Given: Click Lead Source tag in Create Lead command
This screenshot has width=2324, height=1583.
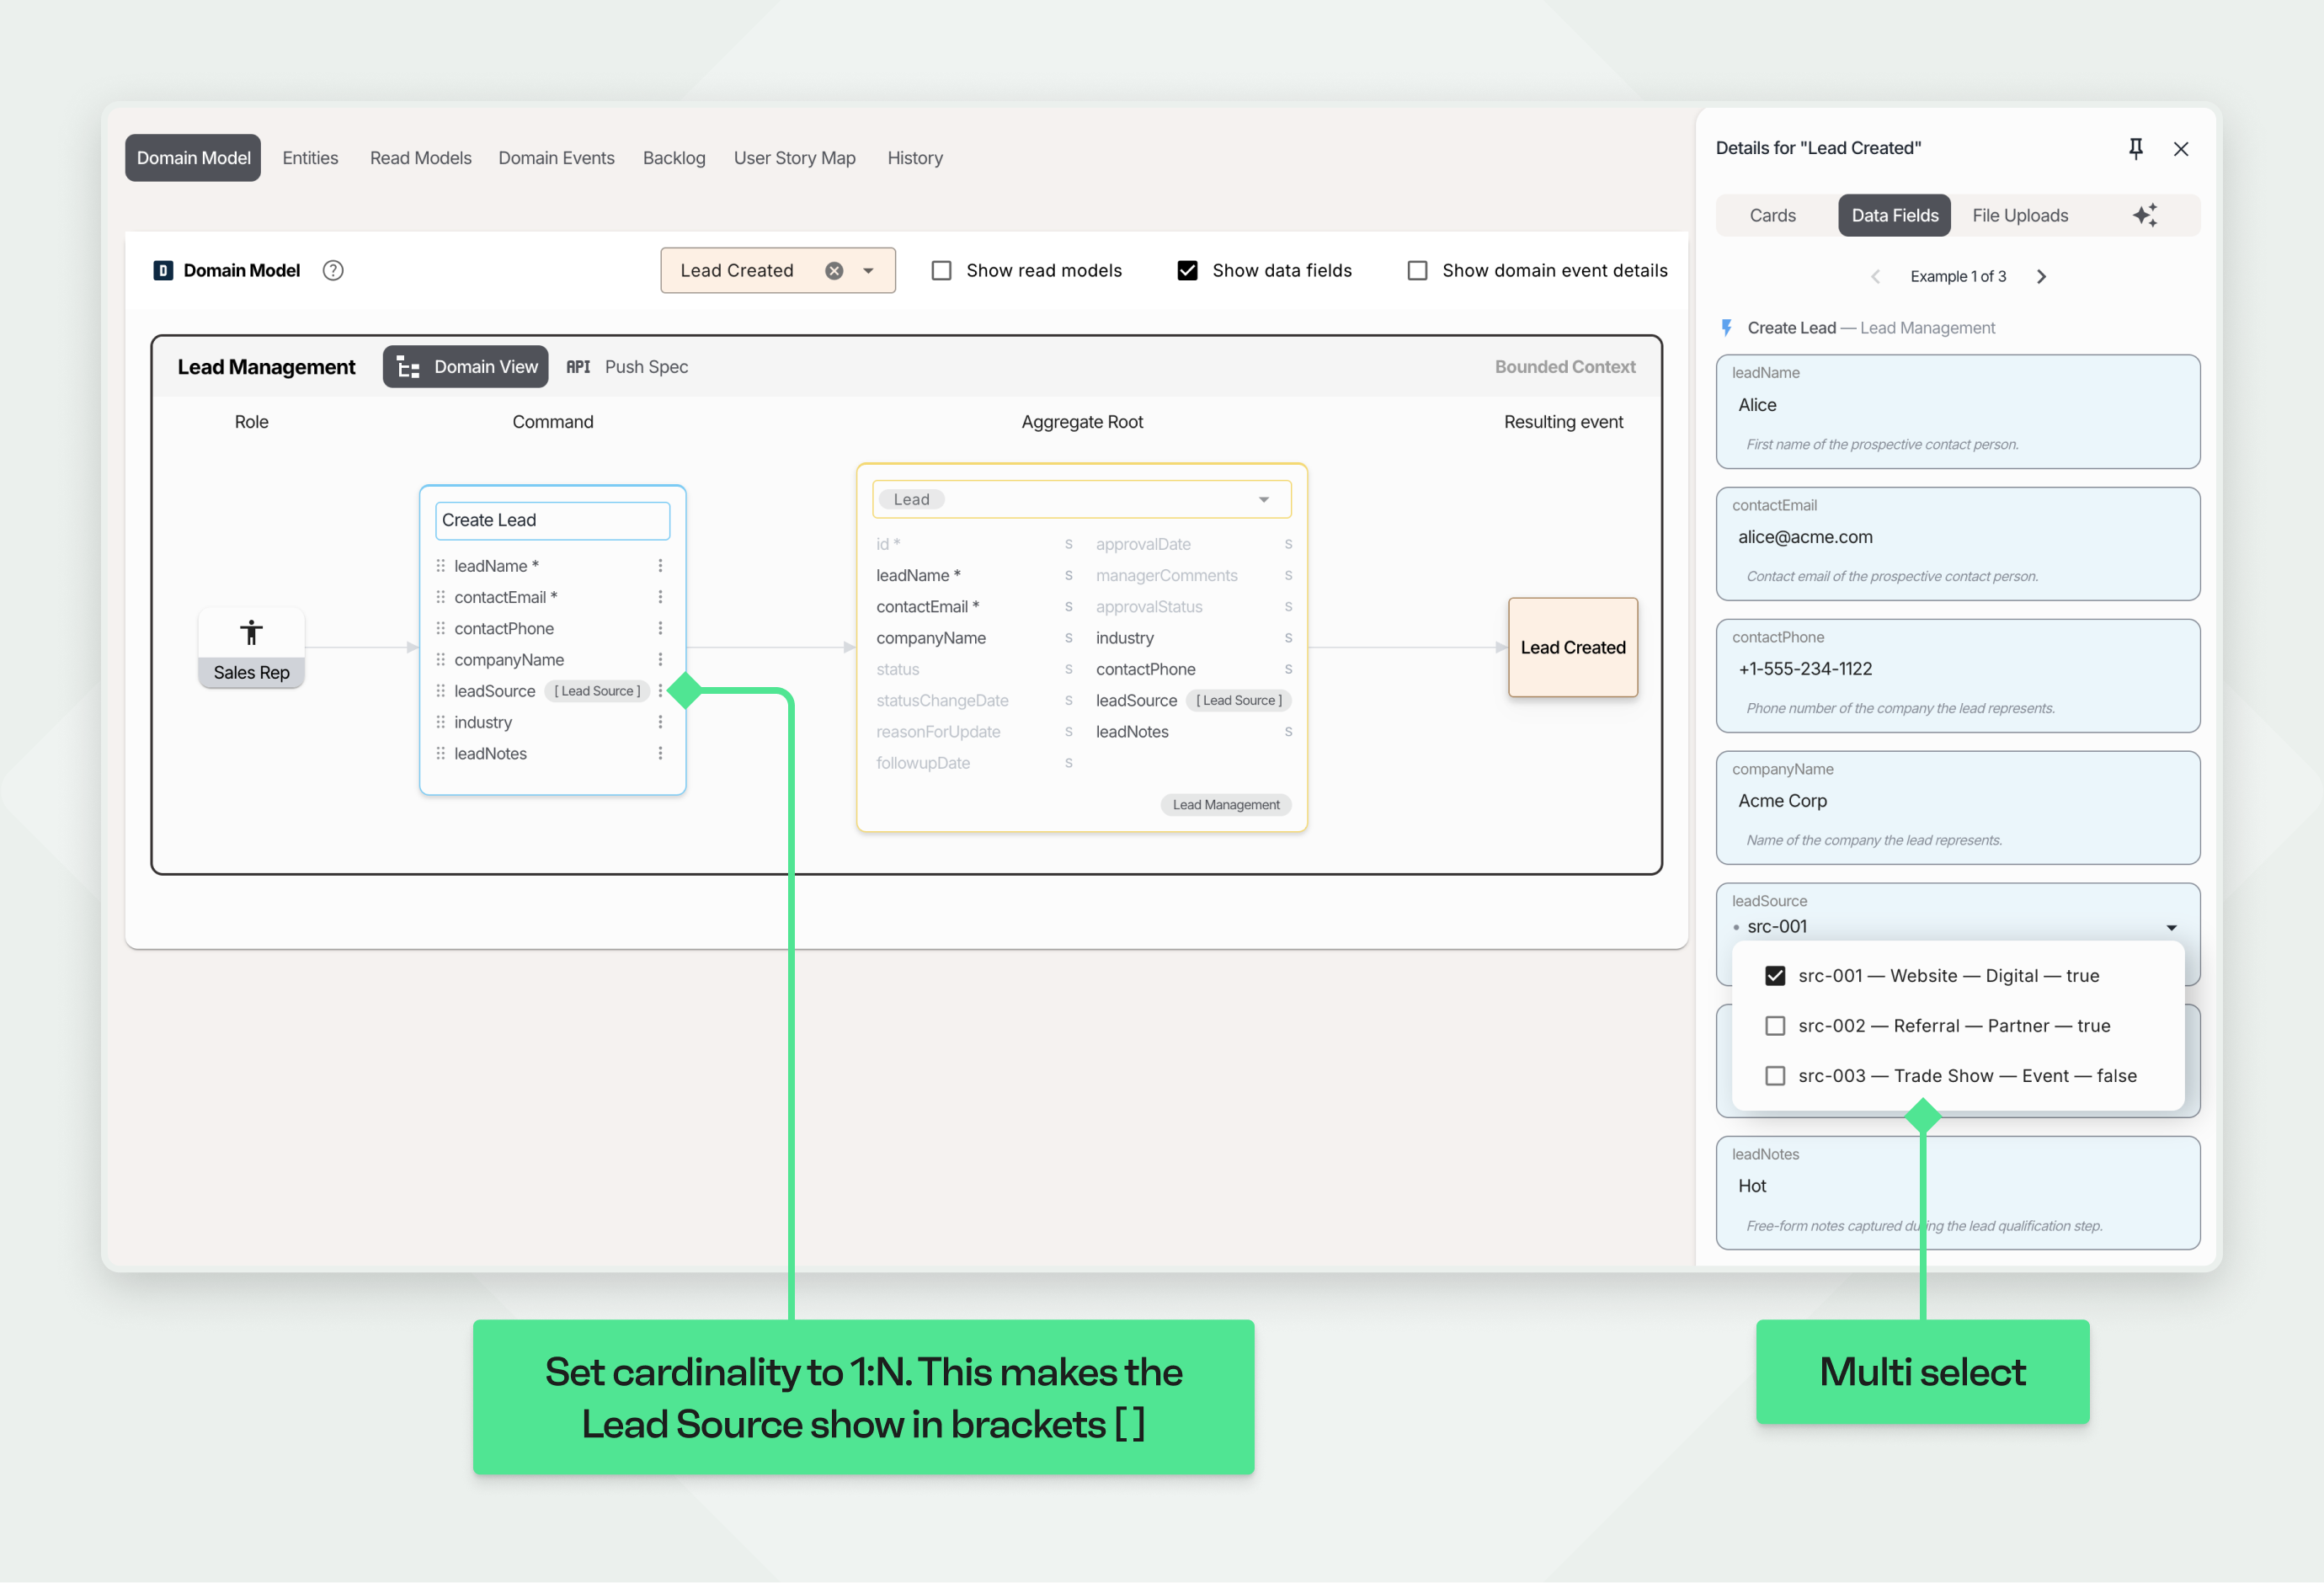Looking at the screenshot, I should click(597, 691).
